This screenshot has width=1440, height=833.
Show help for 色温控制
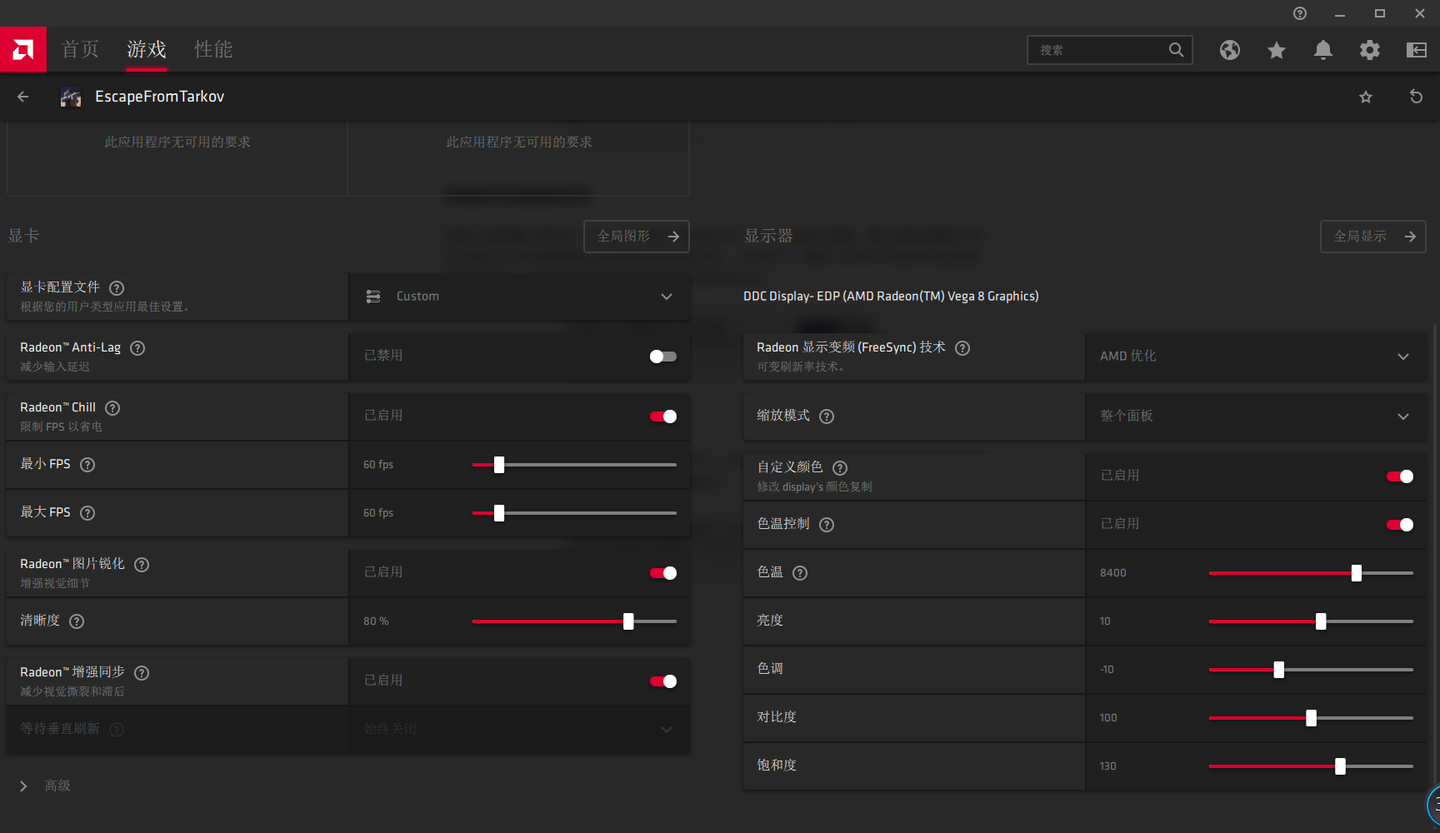(827, 524)
